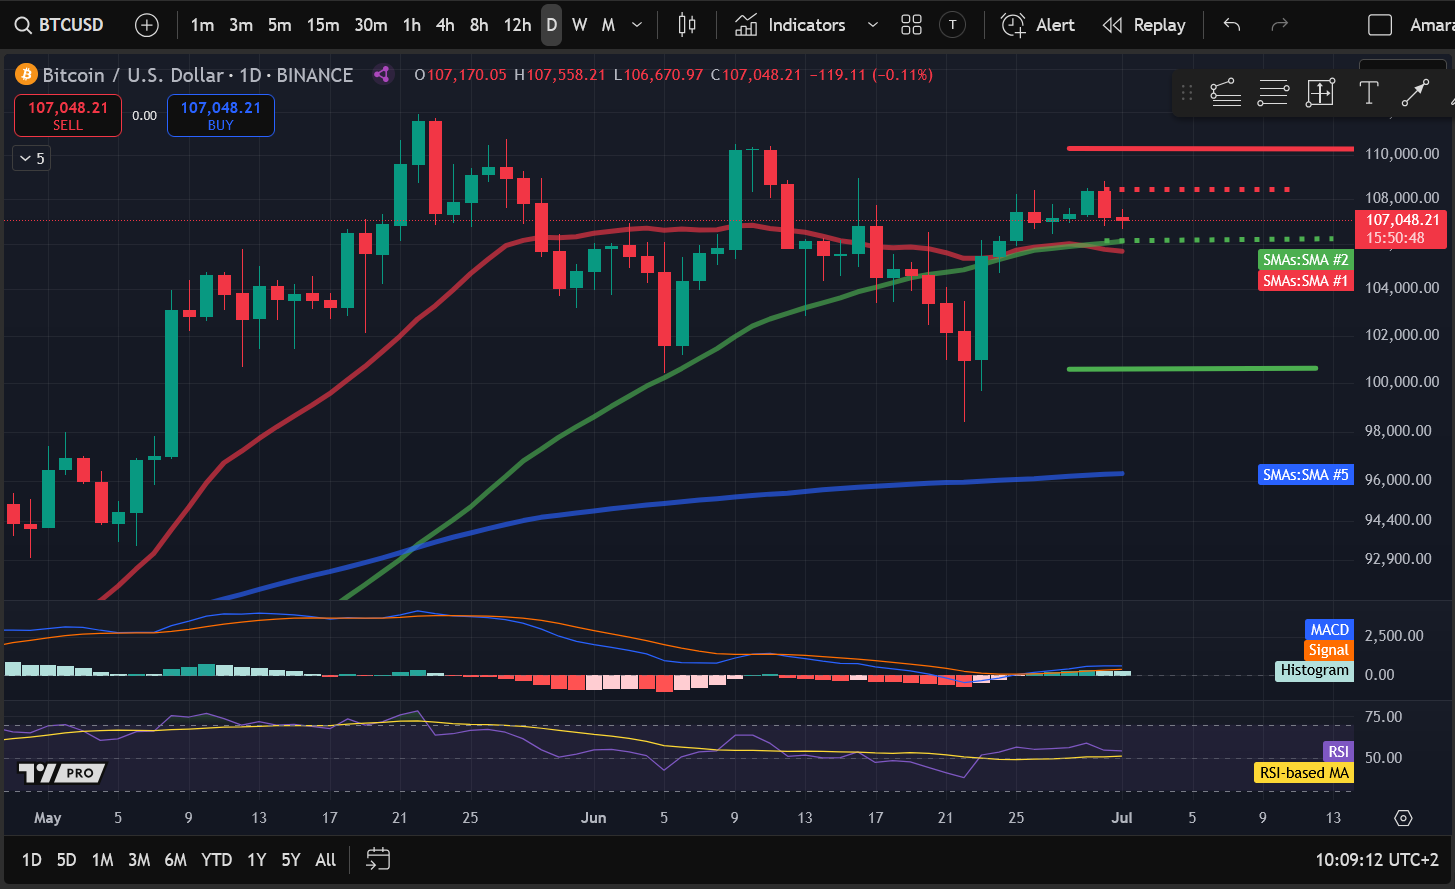Select the horizontal lines drawing tool
Screen dimensions: 1455x889
coord(1273,93)
